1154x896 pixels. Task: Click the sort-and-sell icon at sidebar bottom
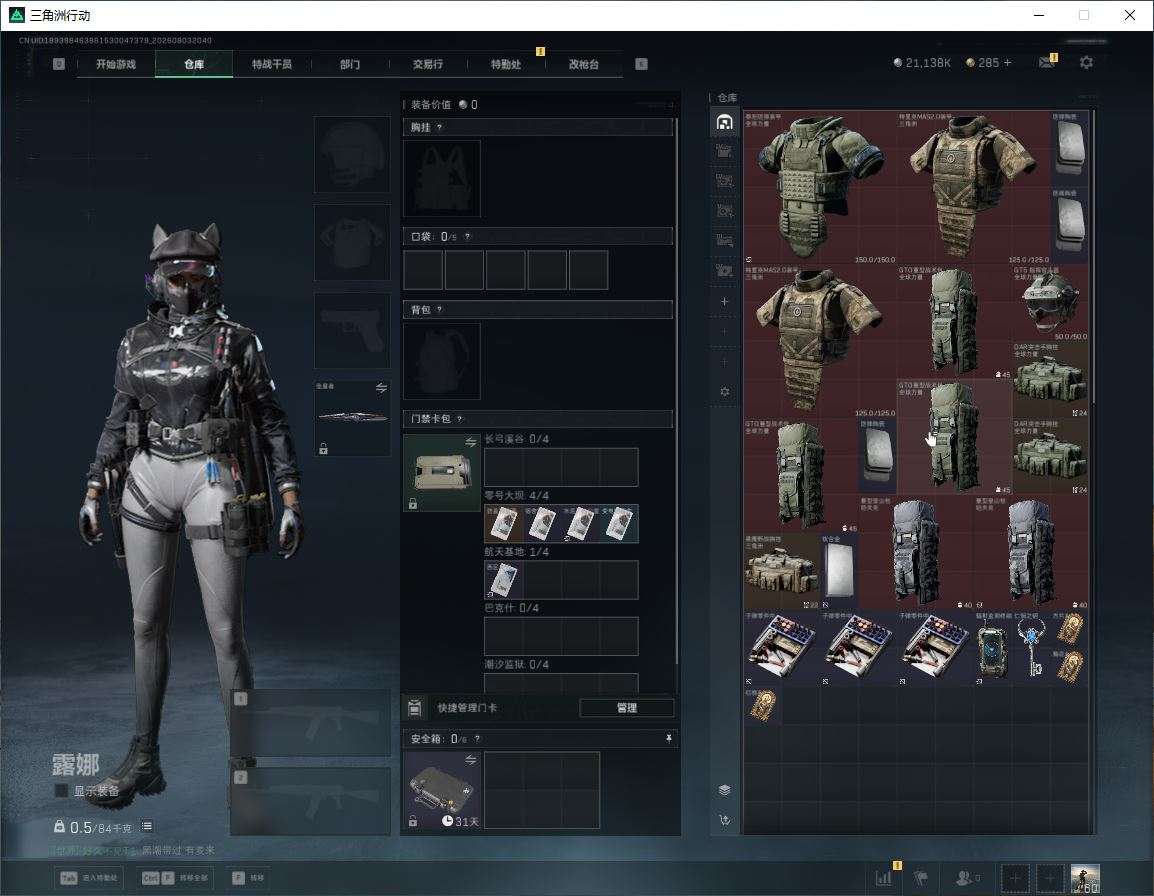(724, 819)
